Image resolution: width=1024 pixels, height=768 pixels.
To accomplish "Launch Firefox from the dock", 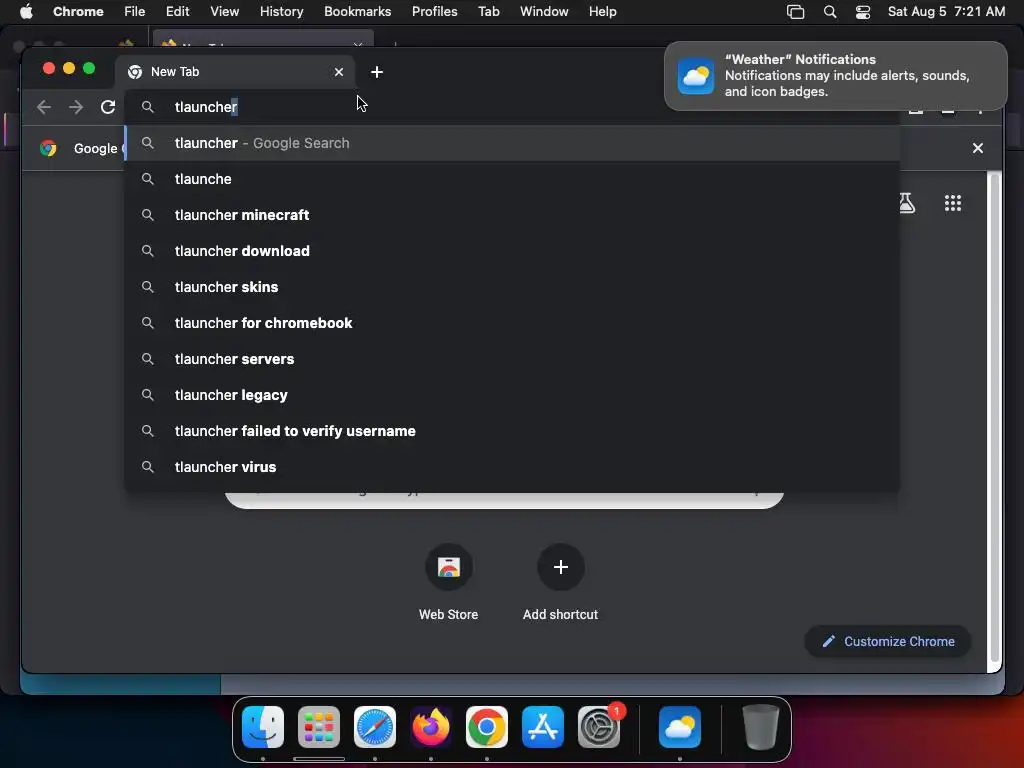I will (x=430, y=727).
